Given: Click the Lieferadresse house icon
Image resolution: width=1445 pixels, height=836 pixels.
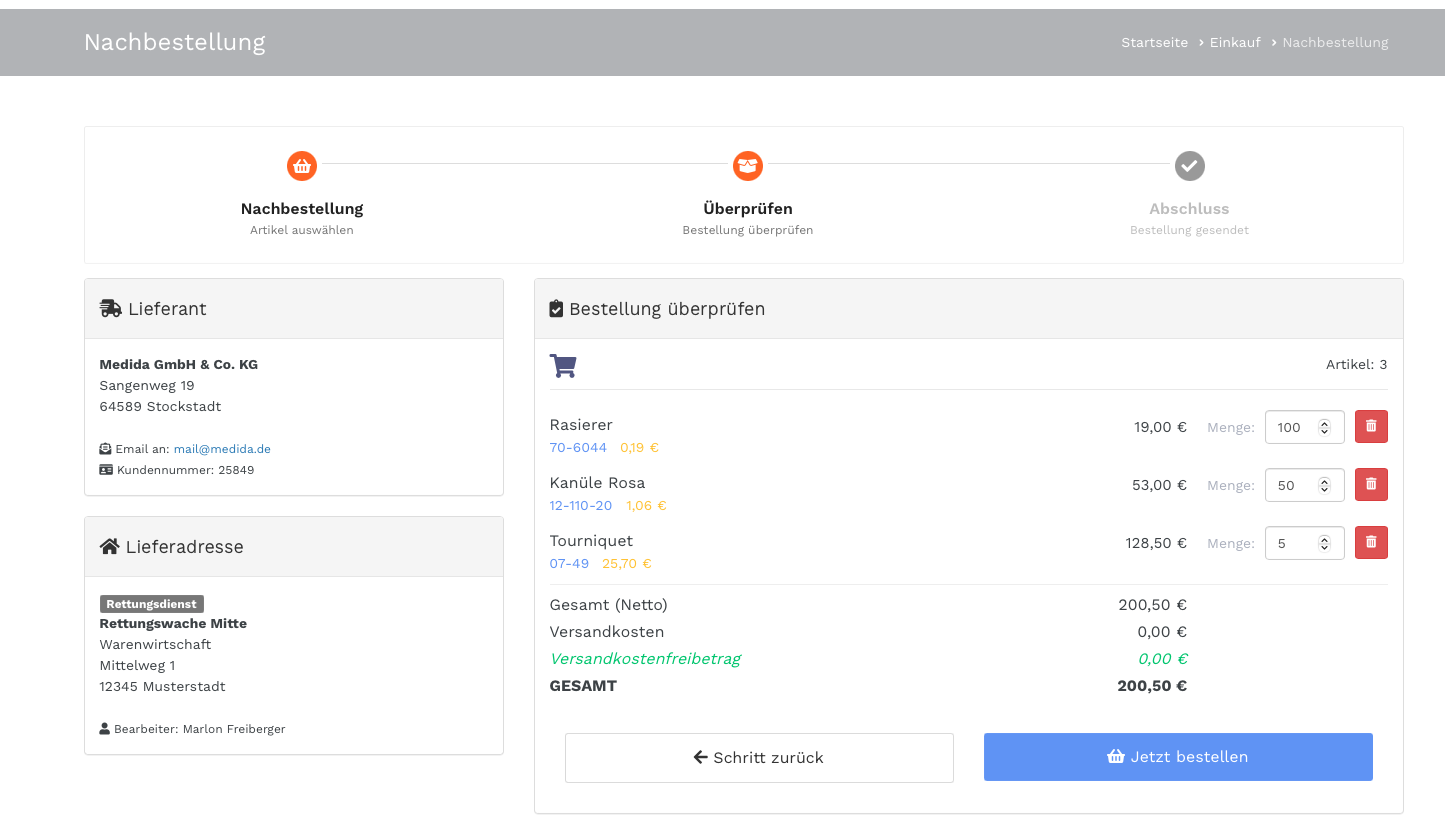Looking at the screenshot, I should [x=110, y=547].
